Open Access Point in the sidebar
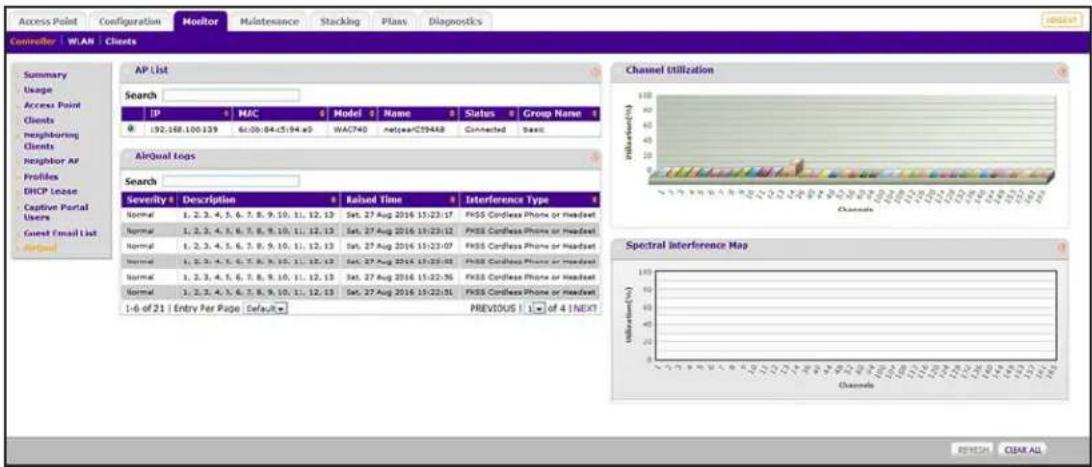 (52, 105)
